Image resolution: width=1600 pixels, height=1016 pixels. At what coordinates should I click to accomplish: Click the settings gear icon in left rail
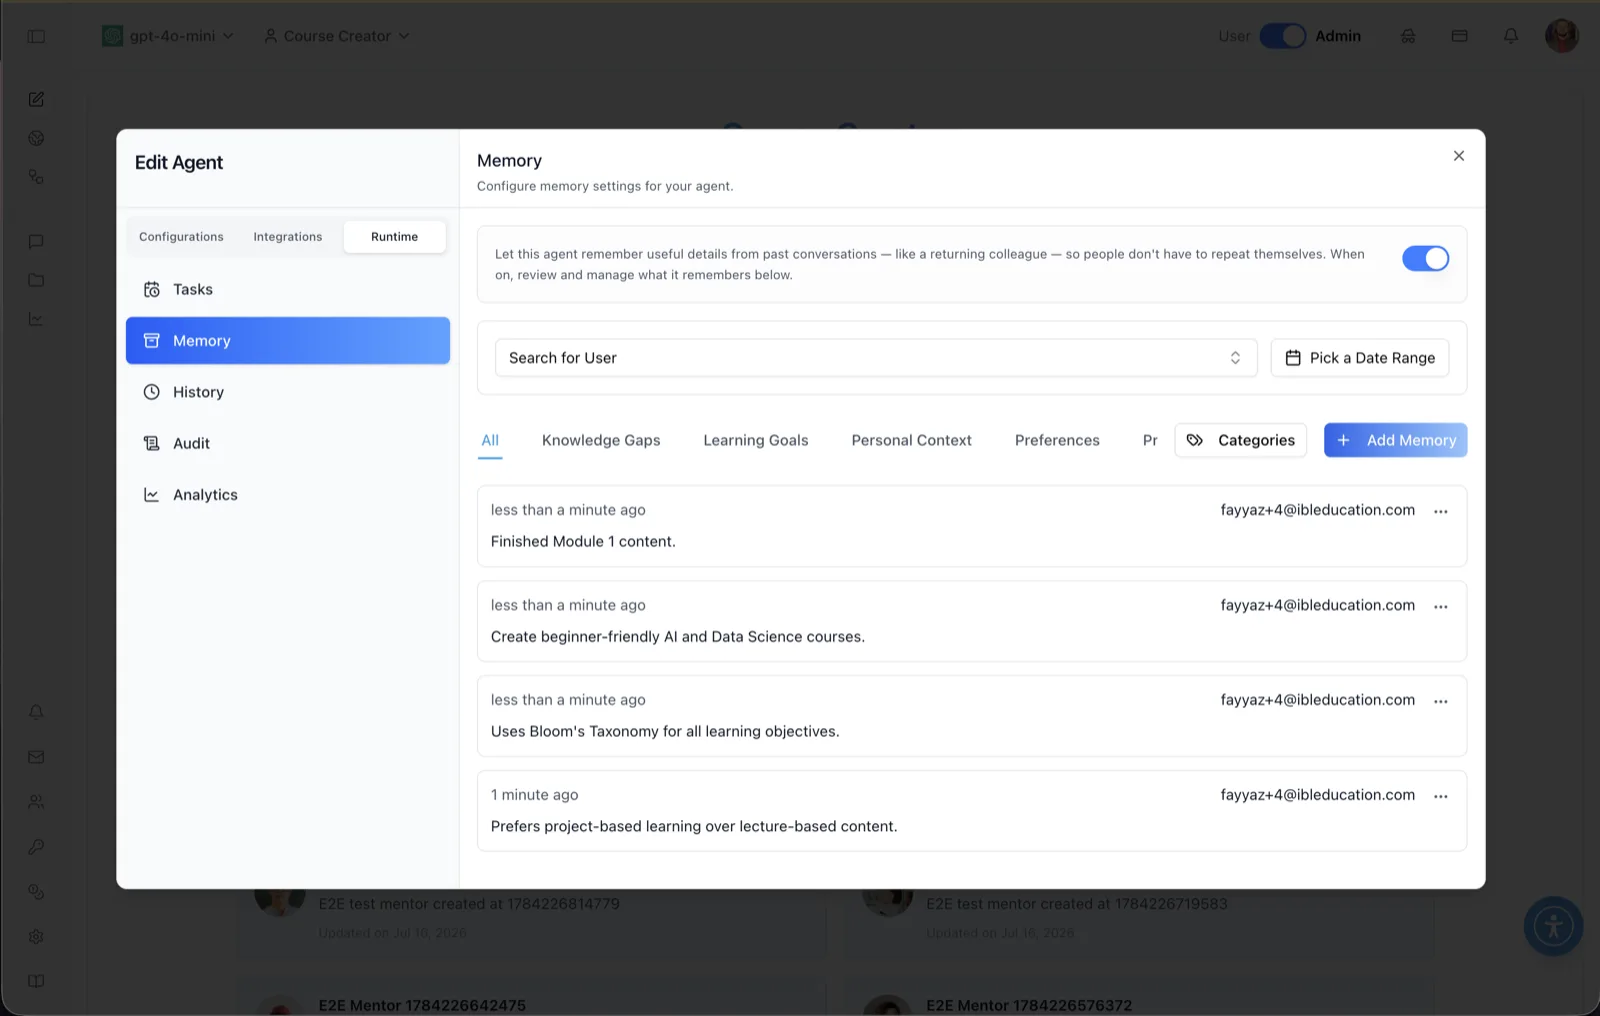tap(36, 937)
